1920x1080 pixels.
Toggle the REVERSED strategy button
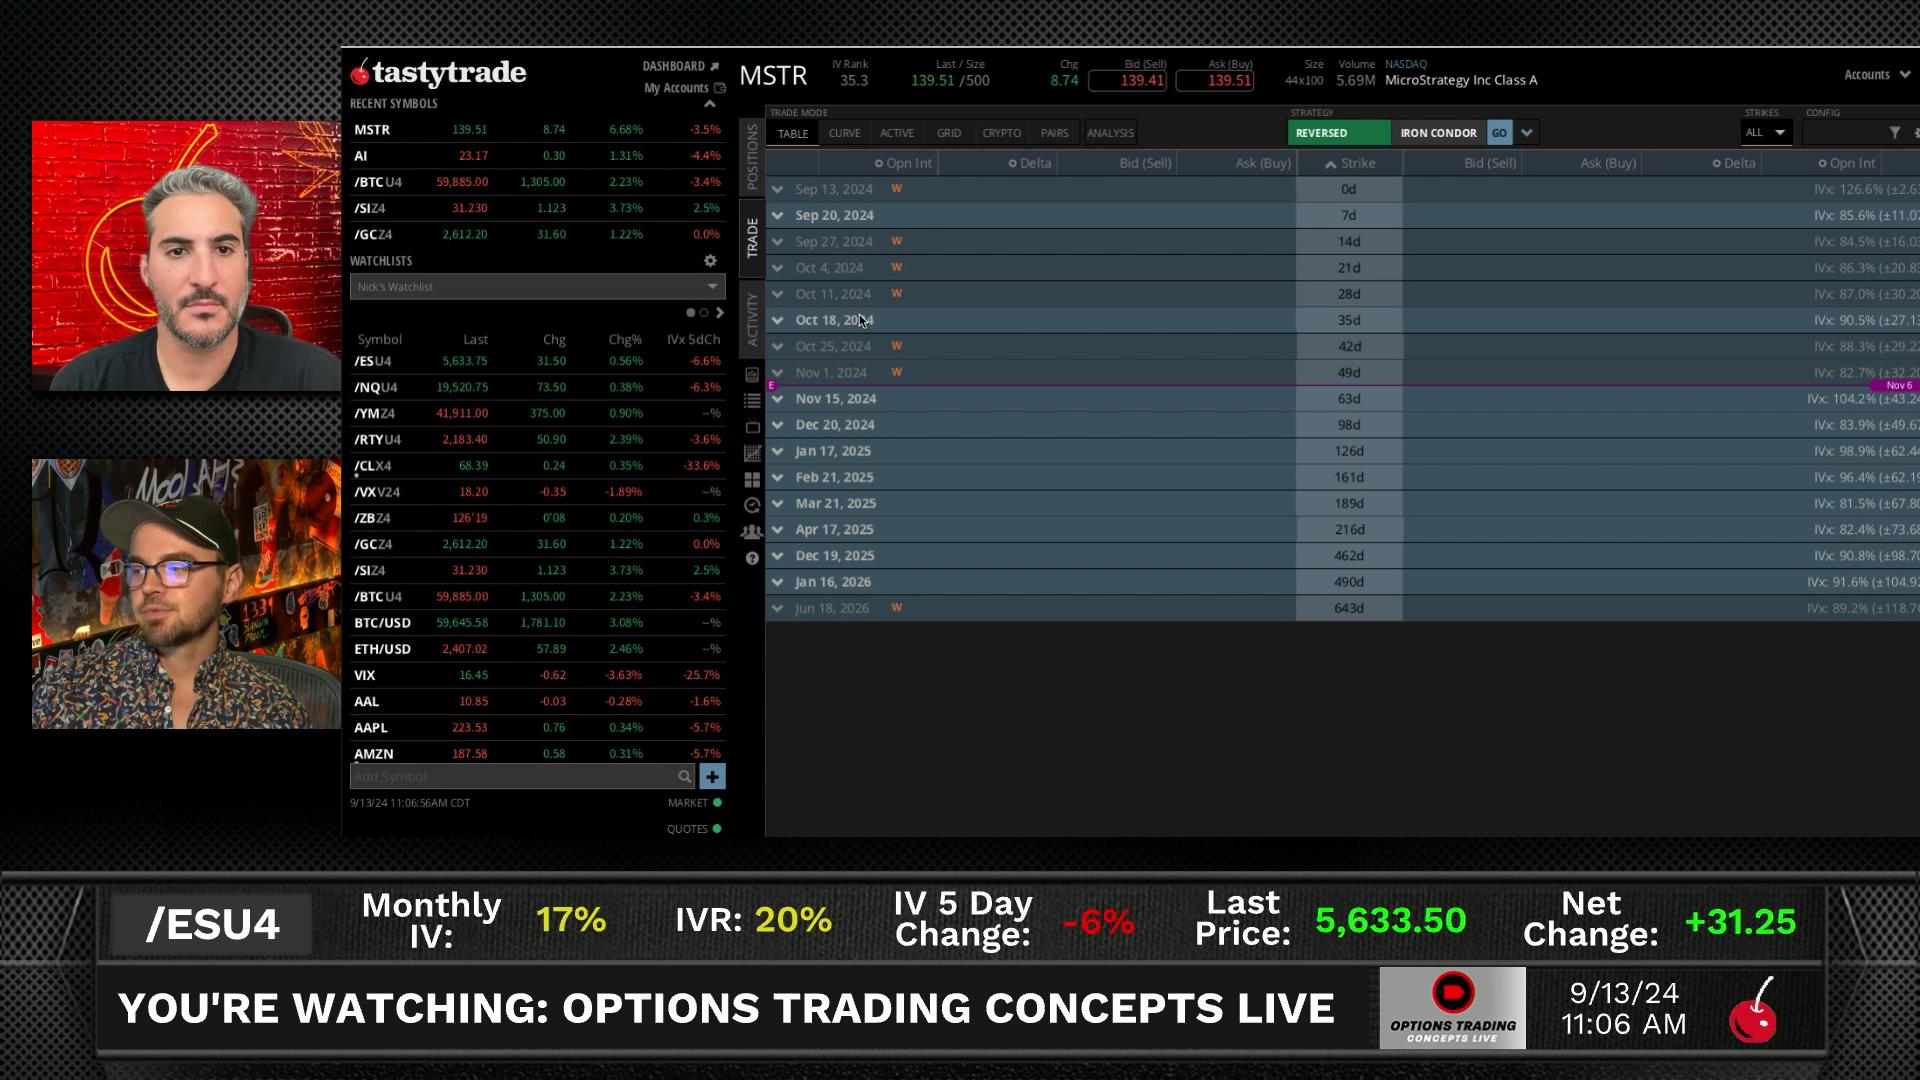(1337, 133)
